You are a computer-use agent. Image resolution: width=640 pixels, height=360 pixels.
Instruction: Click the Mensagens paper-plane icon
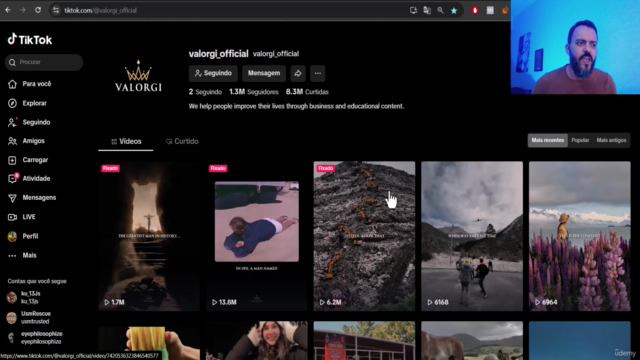(x=12, y=198)
